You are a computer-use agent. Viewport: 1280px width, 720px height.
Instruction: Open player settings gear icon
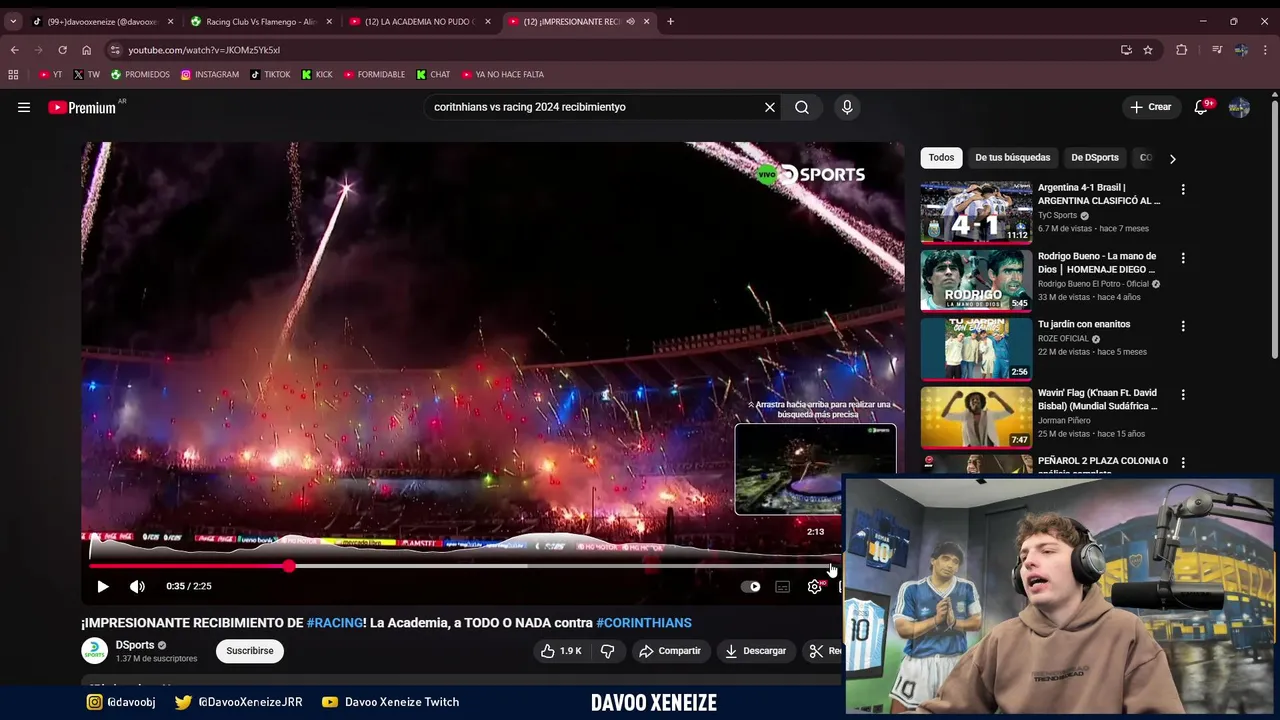[x=815, y=587]
